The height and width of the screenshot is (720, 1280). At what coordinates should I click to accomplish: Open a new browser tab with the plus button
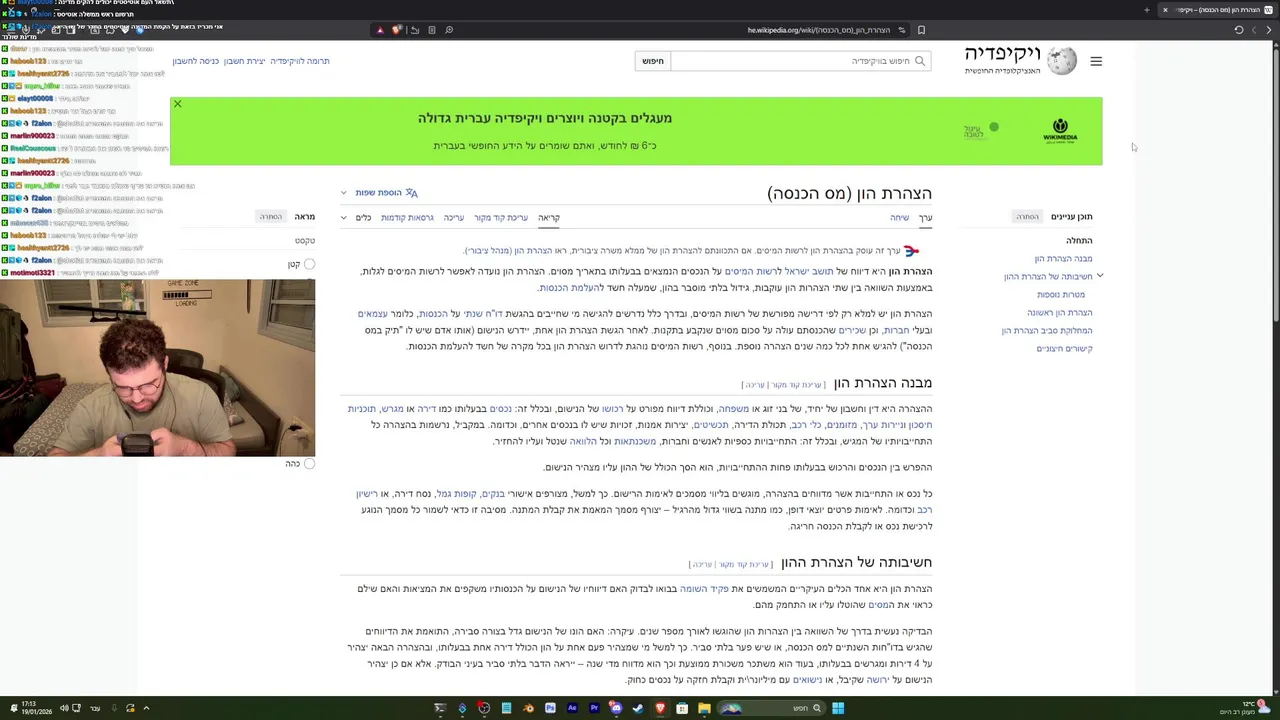coord(1147,10)
